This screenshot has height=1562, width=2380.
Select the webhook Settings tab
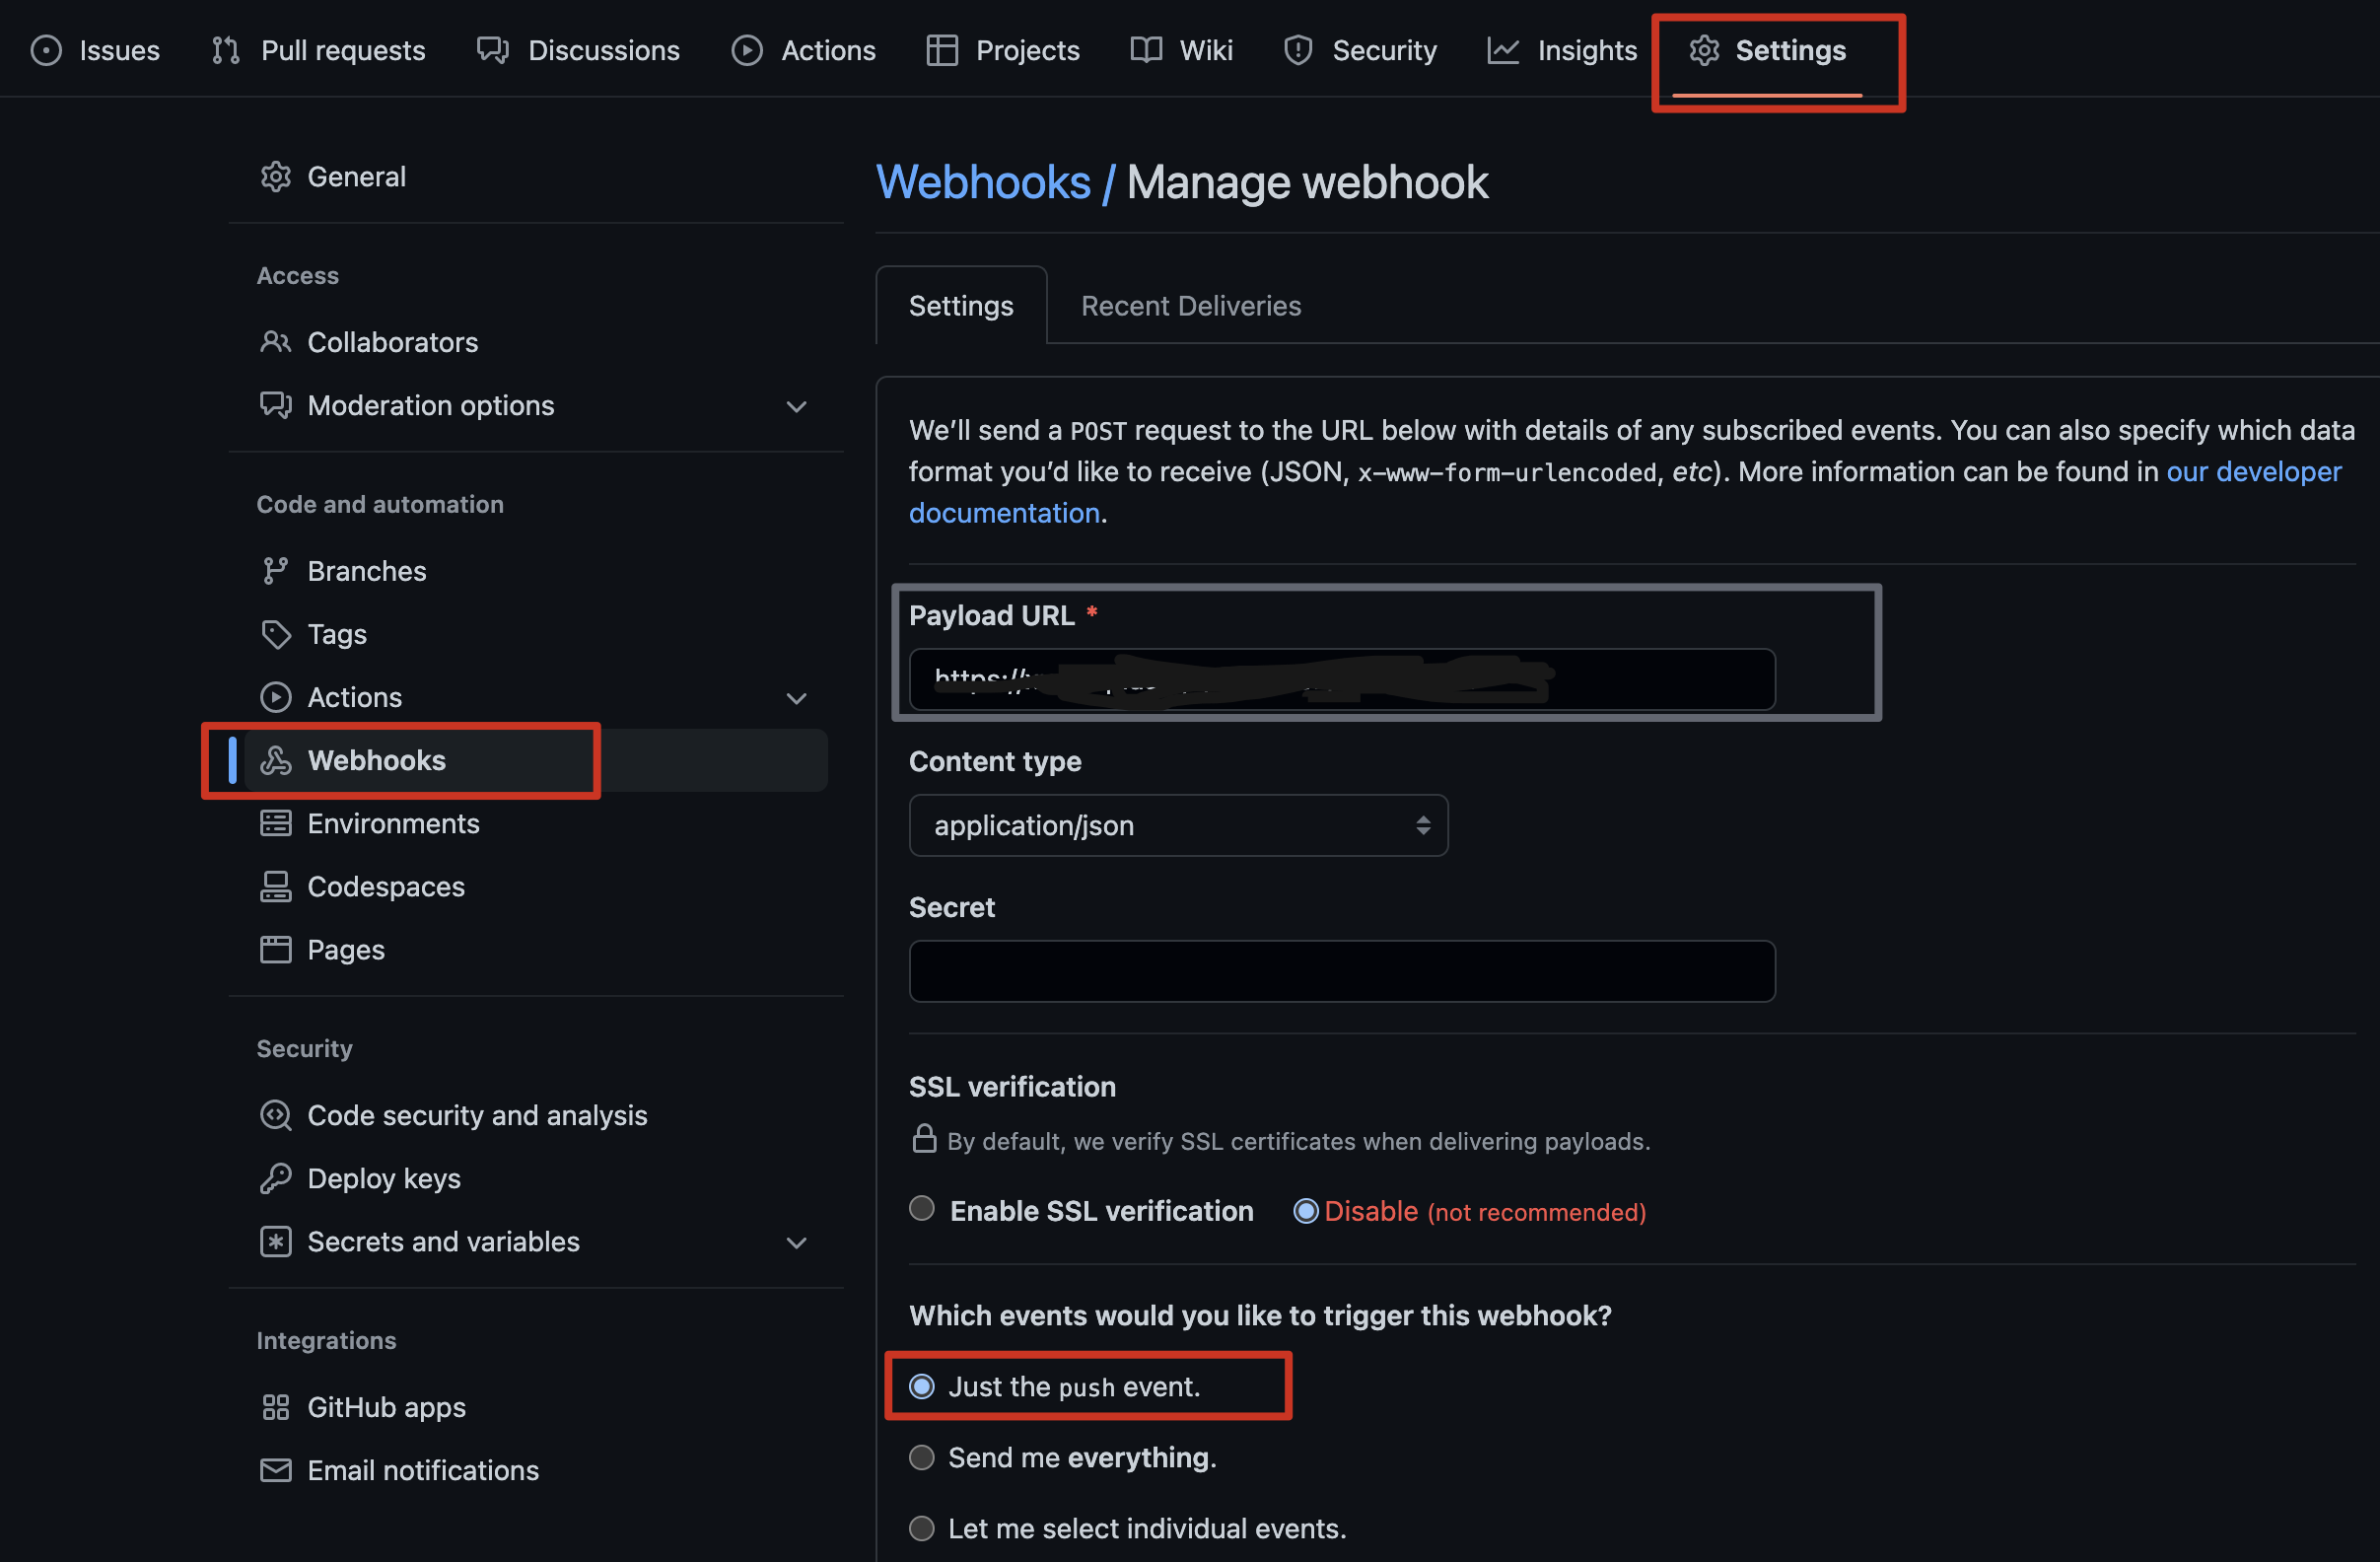[961, 306]
